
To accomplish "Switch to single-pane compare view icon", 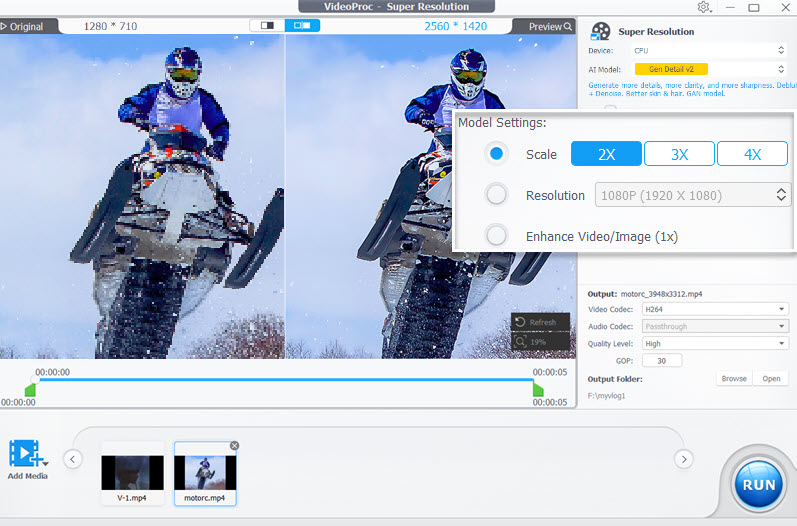I will [x=267, y=25].
